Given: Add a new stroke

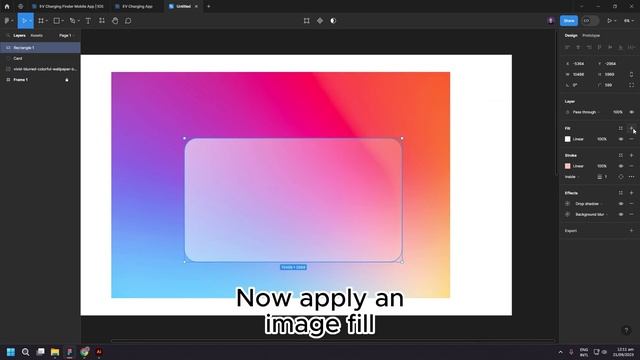Looking at the screenshot, I should point(631,155).
